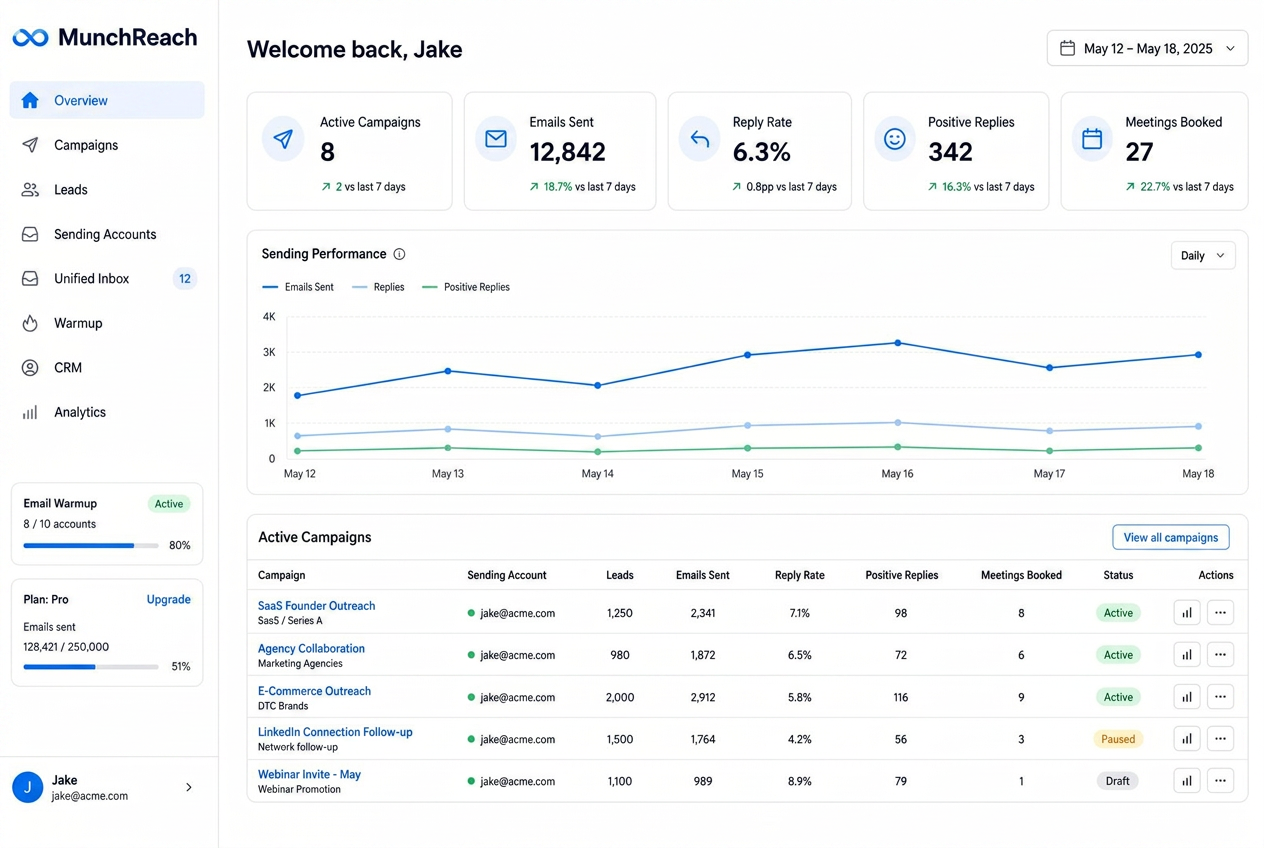Viewport: 1264px width, 848px height.
Task: Click the MunchReach infinity logo
Action: click(30, 38)
